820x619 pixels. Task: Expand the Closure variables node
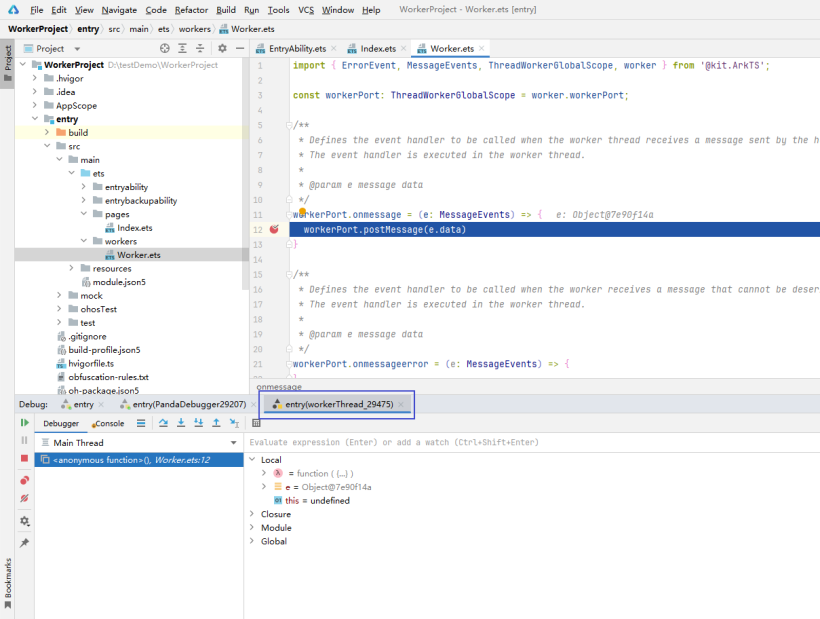click(251, 514)
